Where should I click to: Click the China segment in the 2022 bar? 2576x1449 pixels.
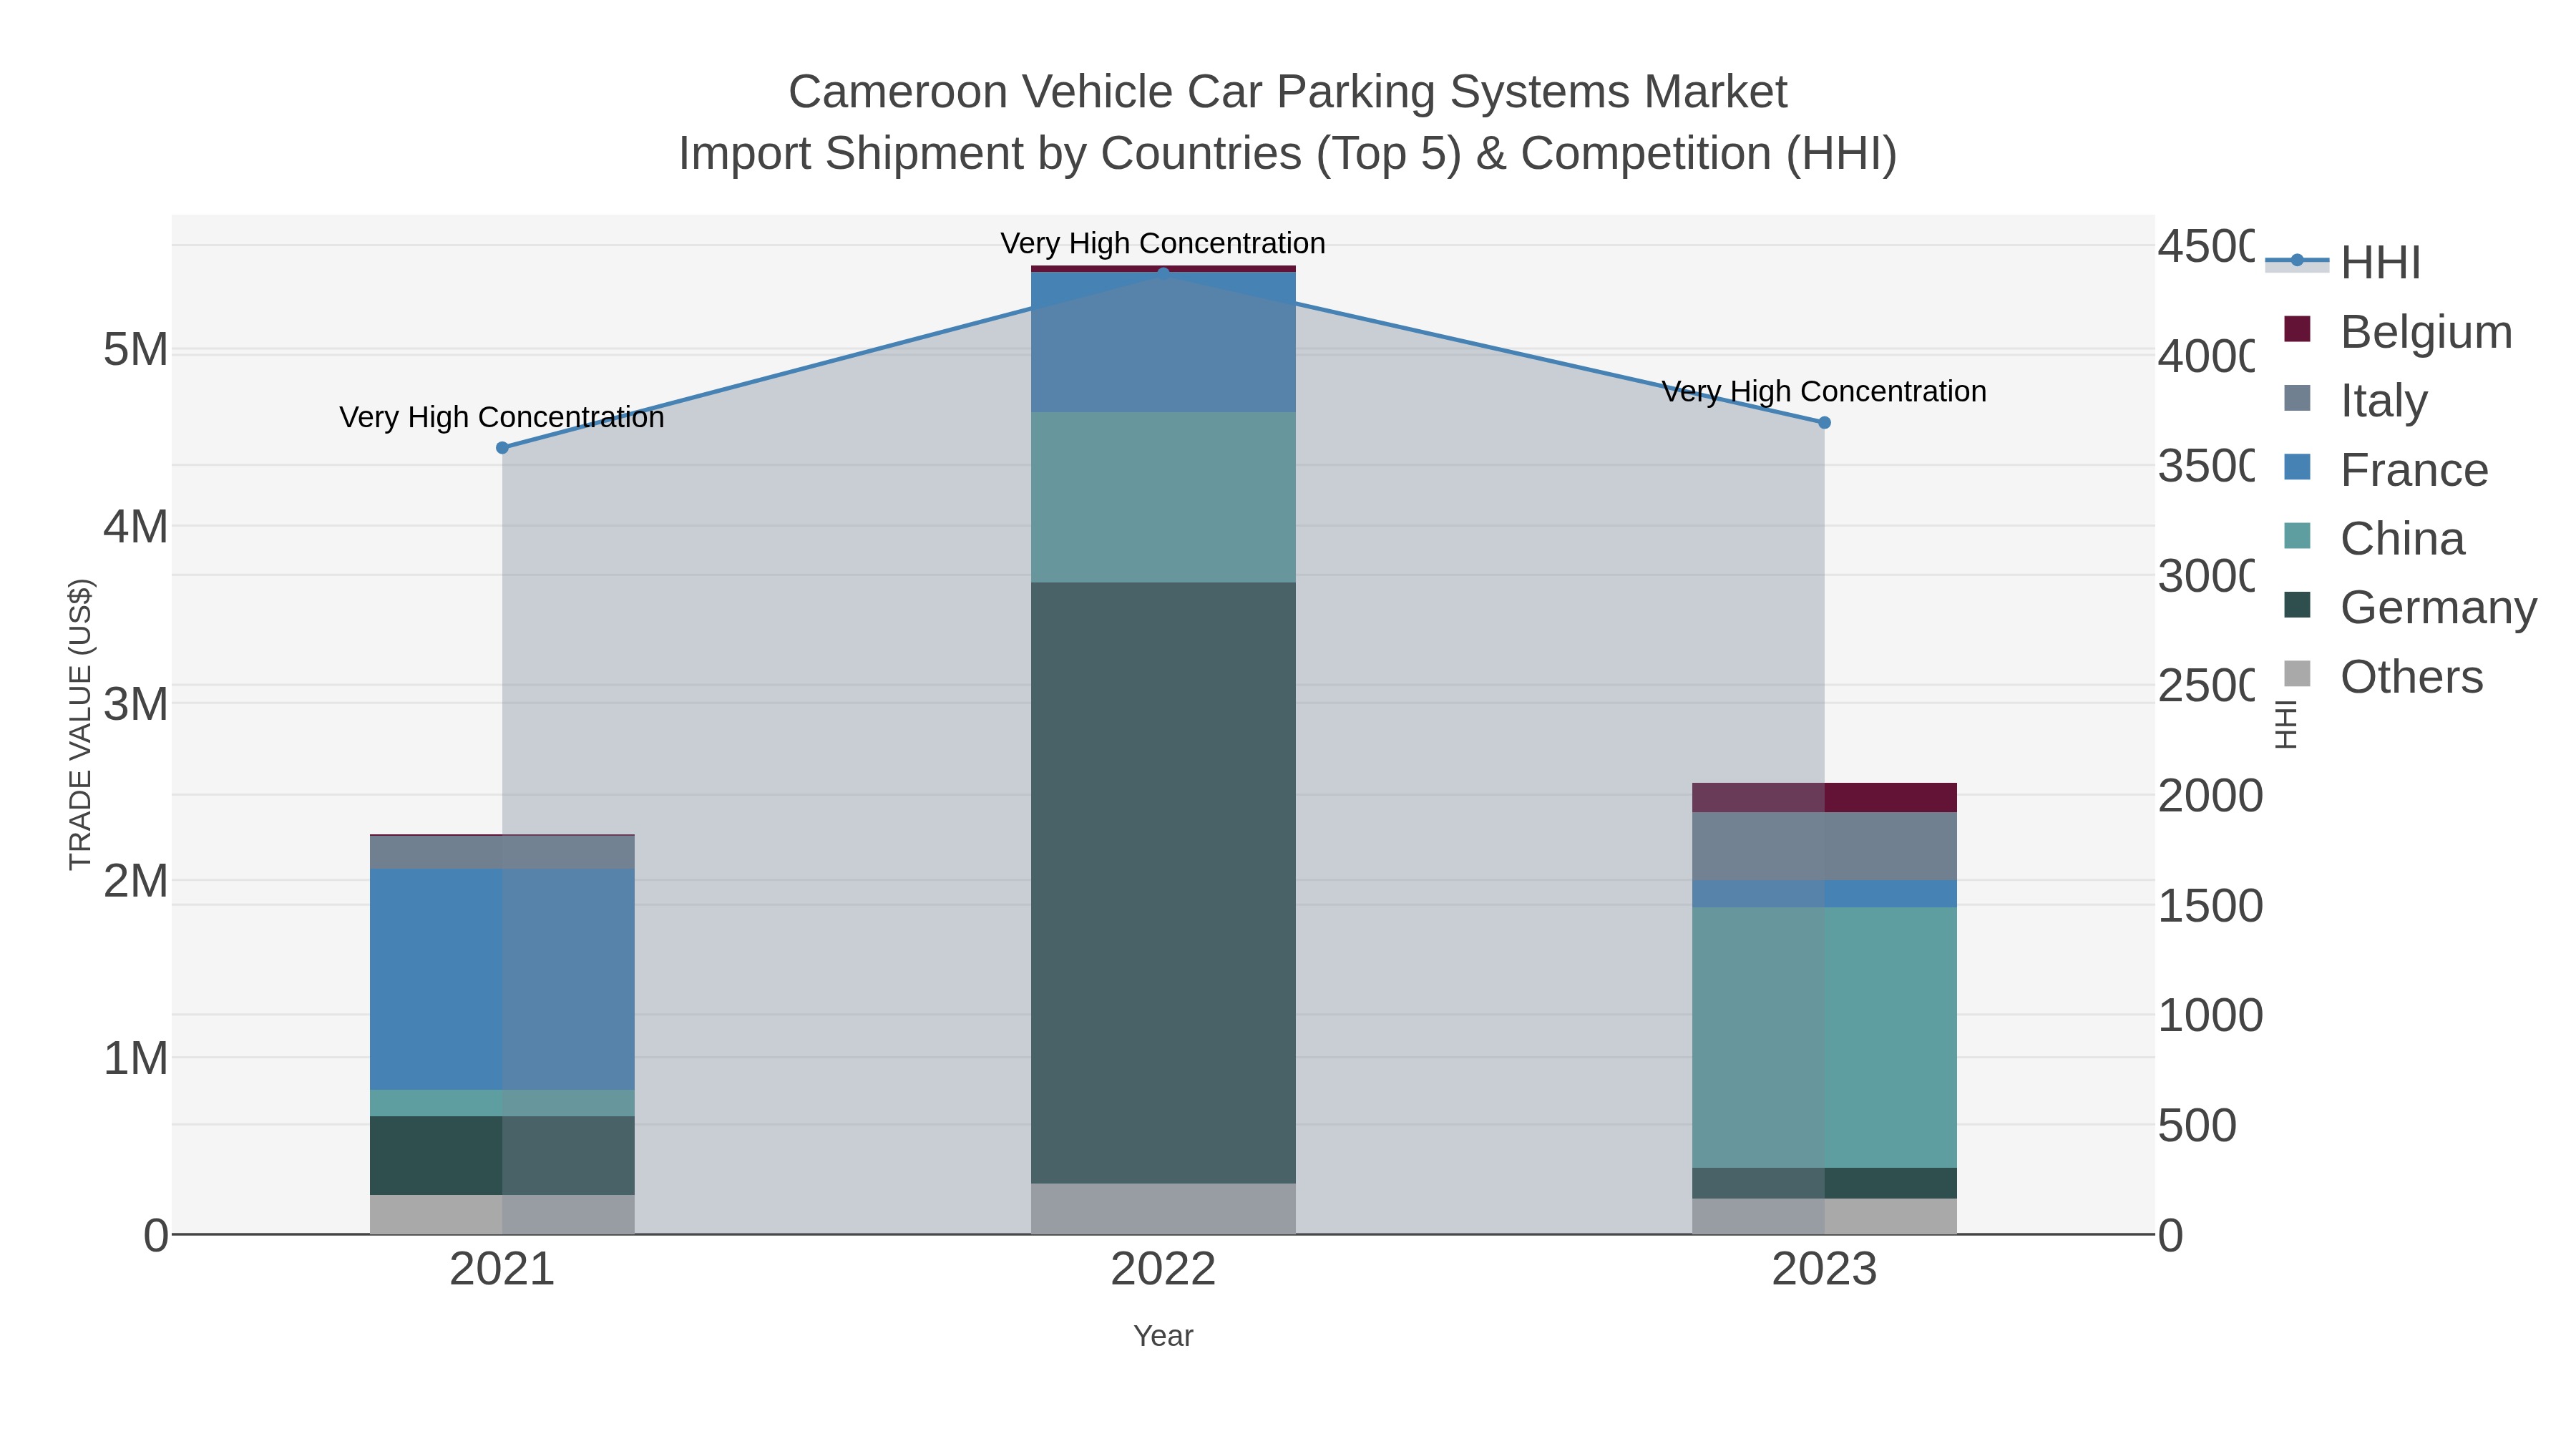[1163, 497]
